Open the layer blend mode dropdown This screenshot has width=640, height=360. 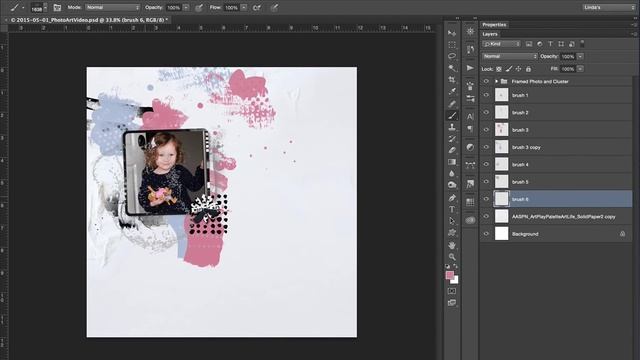click(x=510, y=56)
